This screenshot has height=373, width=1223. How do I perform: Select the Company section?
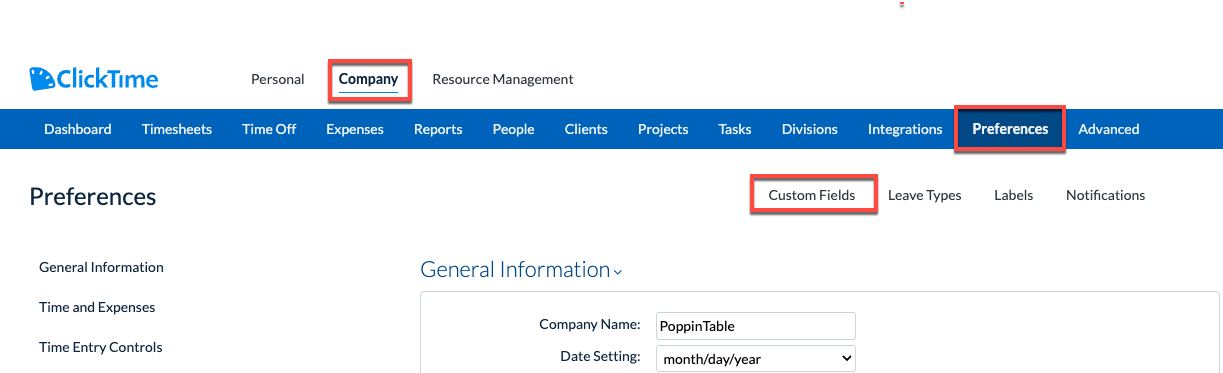click(368, 79)
